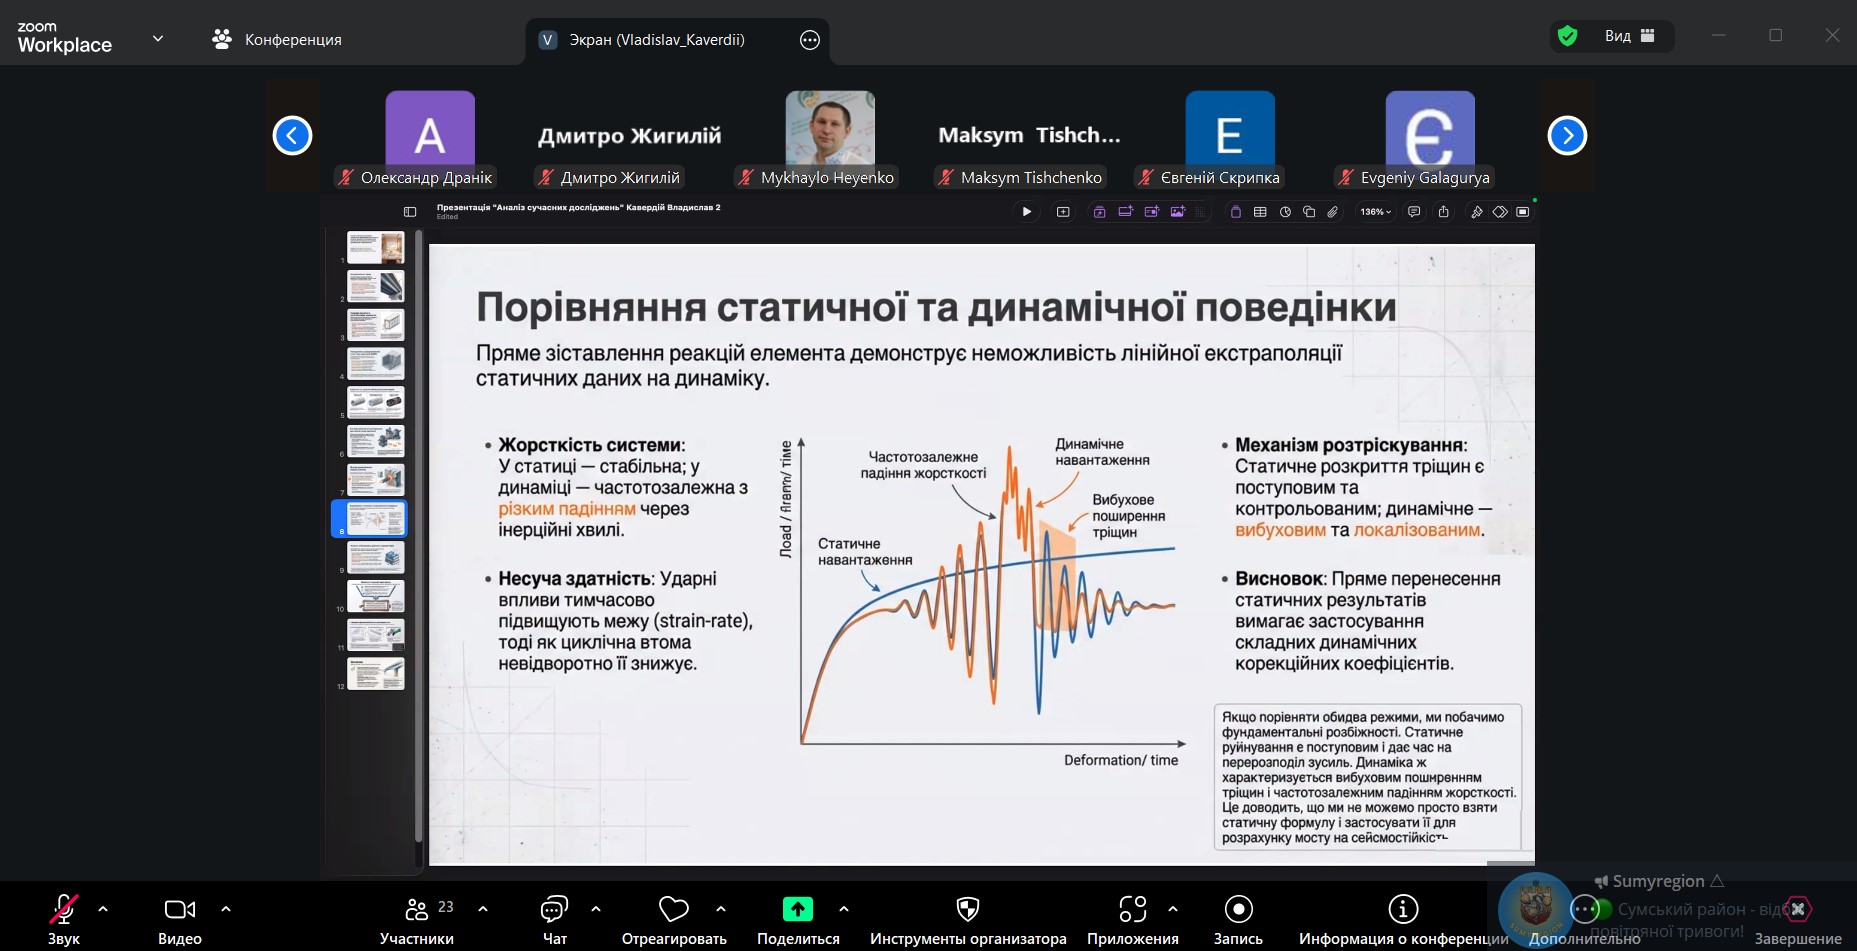This screenshot has width=1857, height=951.
Task: Select the Экран (Vladislav_Kaverdii) tab
Action: tap(656, 40)
